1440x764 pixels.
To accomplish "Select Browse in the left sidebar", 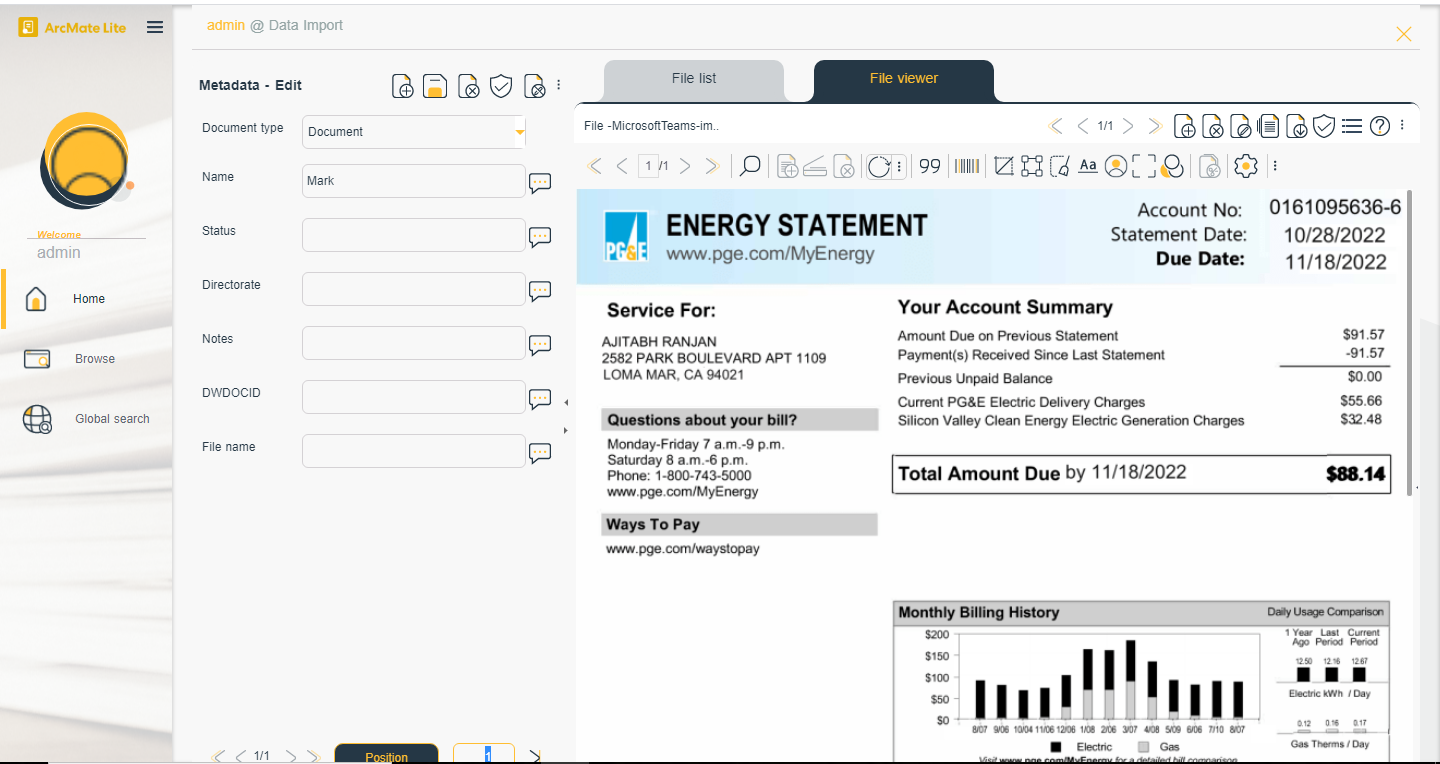I will [x=95, y=359].
